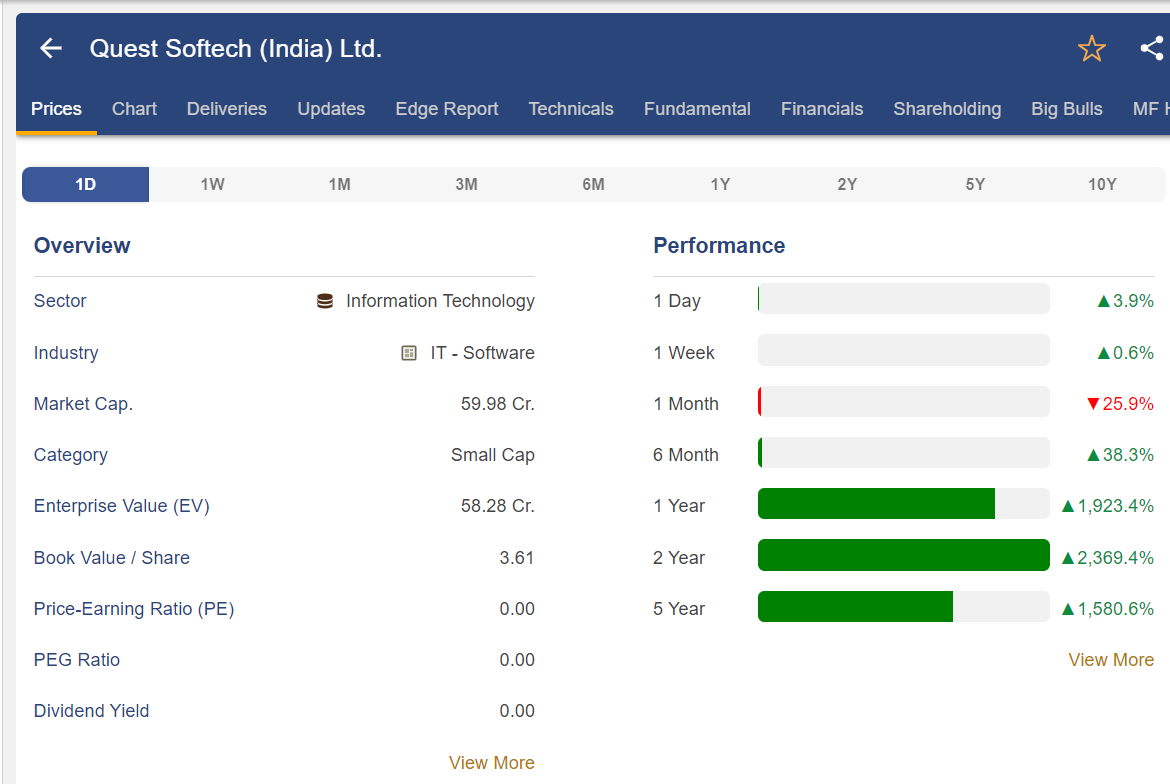Open the Technicals tab

click(571, 109)
